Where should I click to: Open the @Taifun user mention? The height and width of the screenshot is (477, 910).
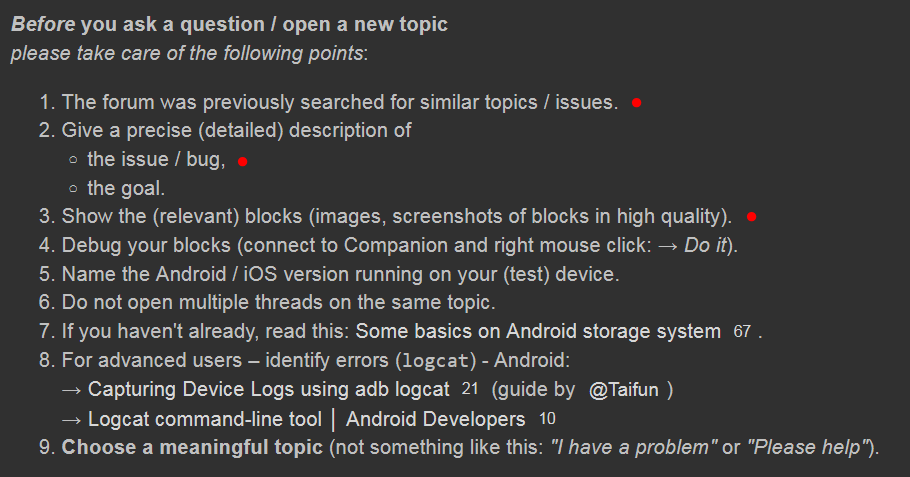coord(624,390)
